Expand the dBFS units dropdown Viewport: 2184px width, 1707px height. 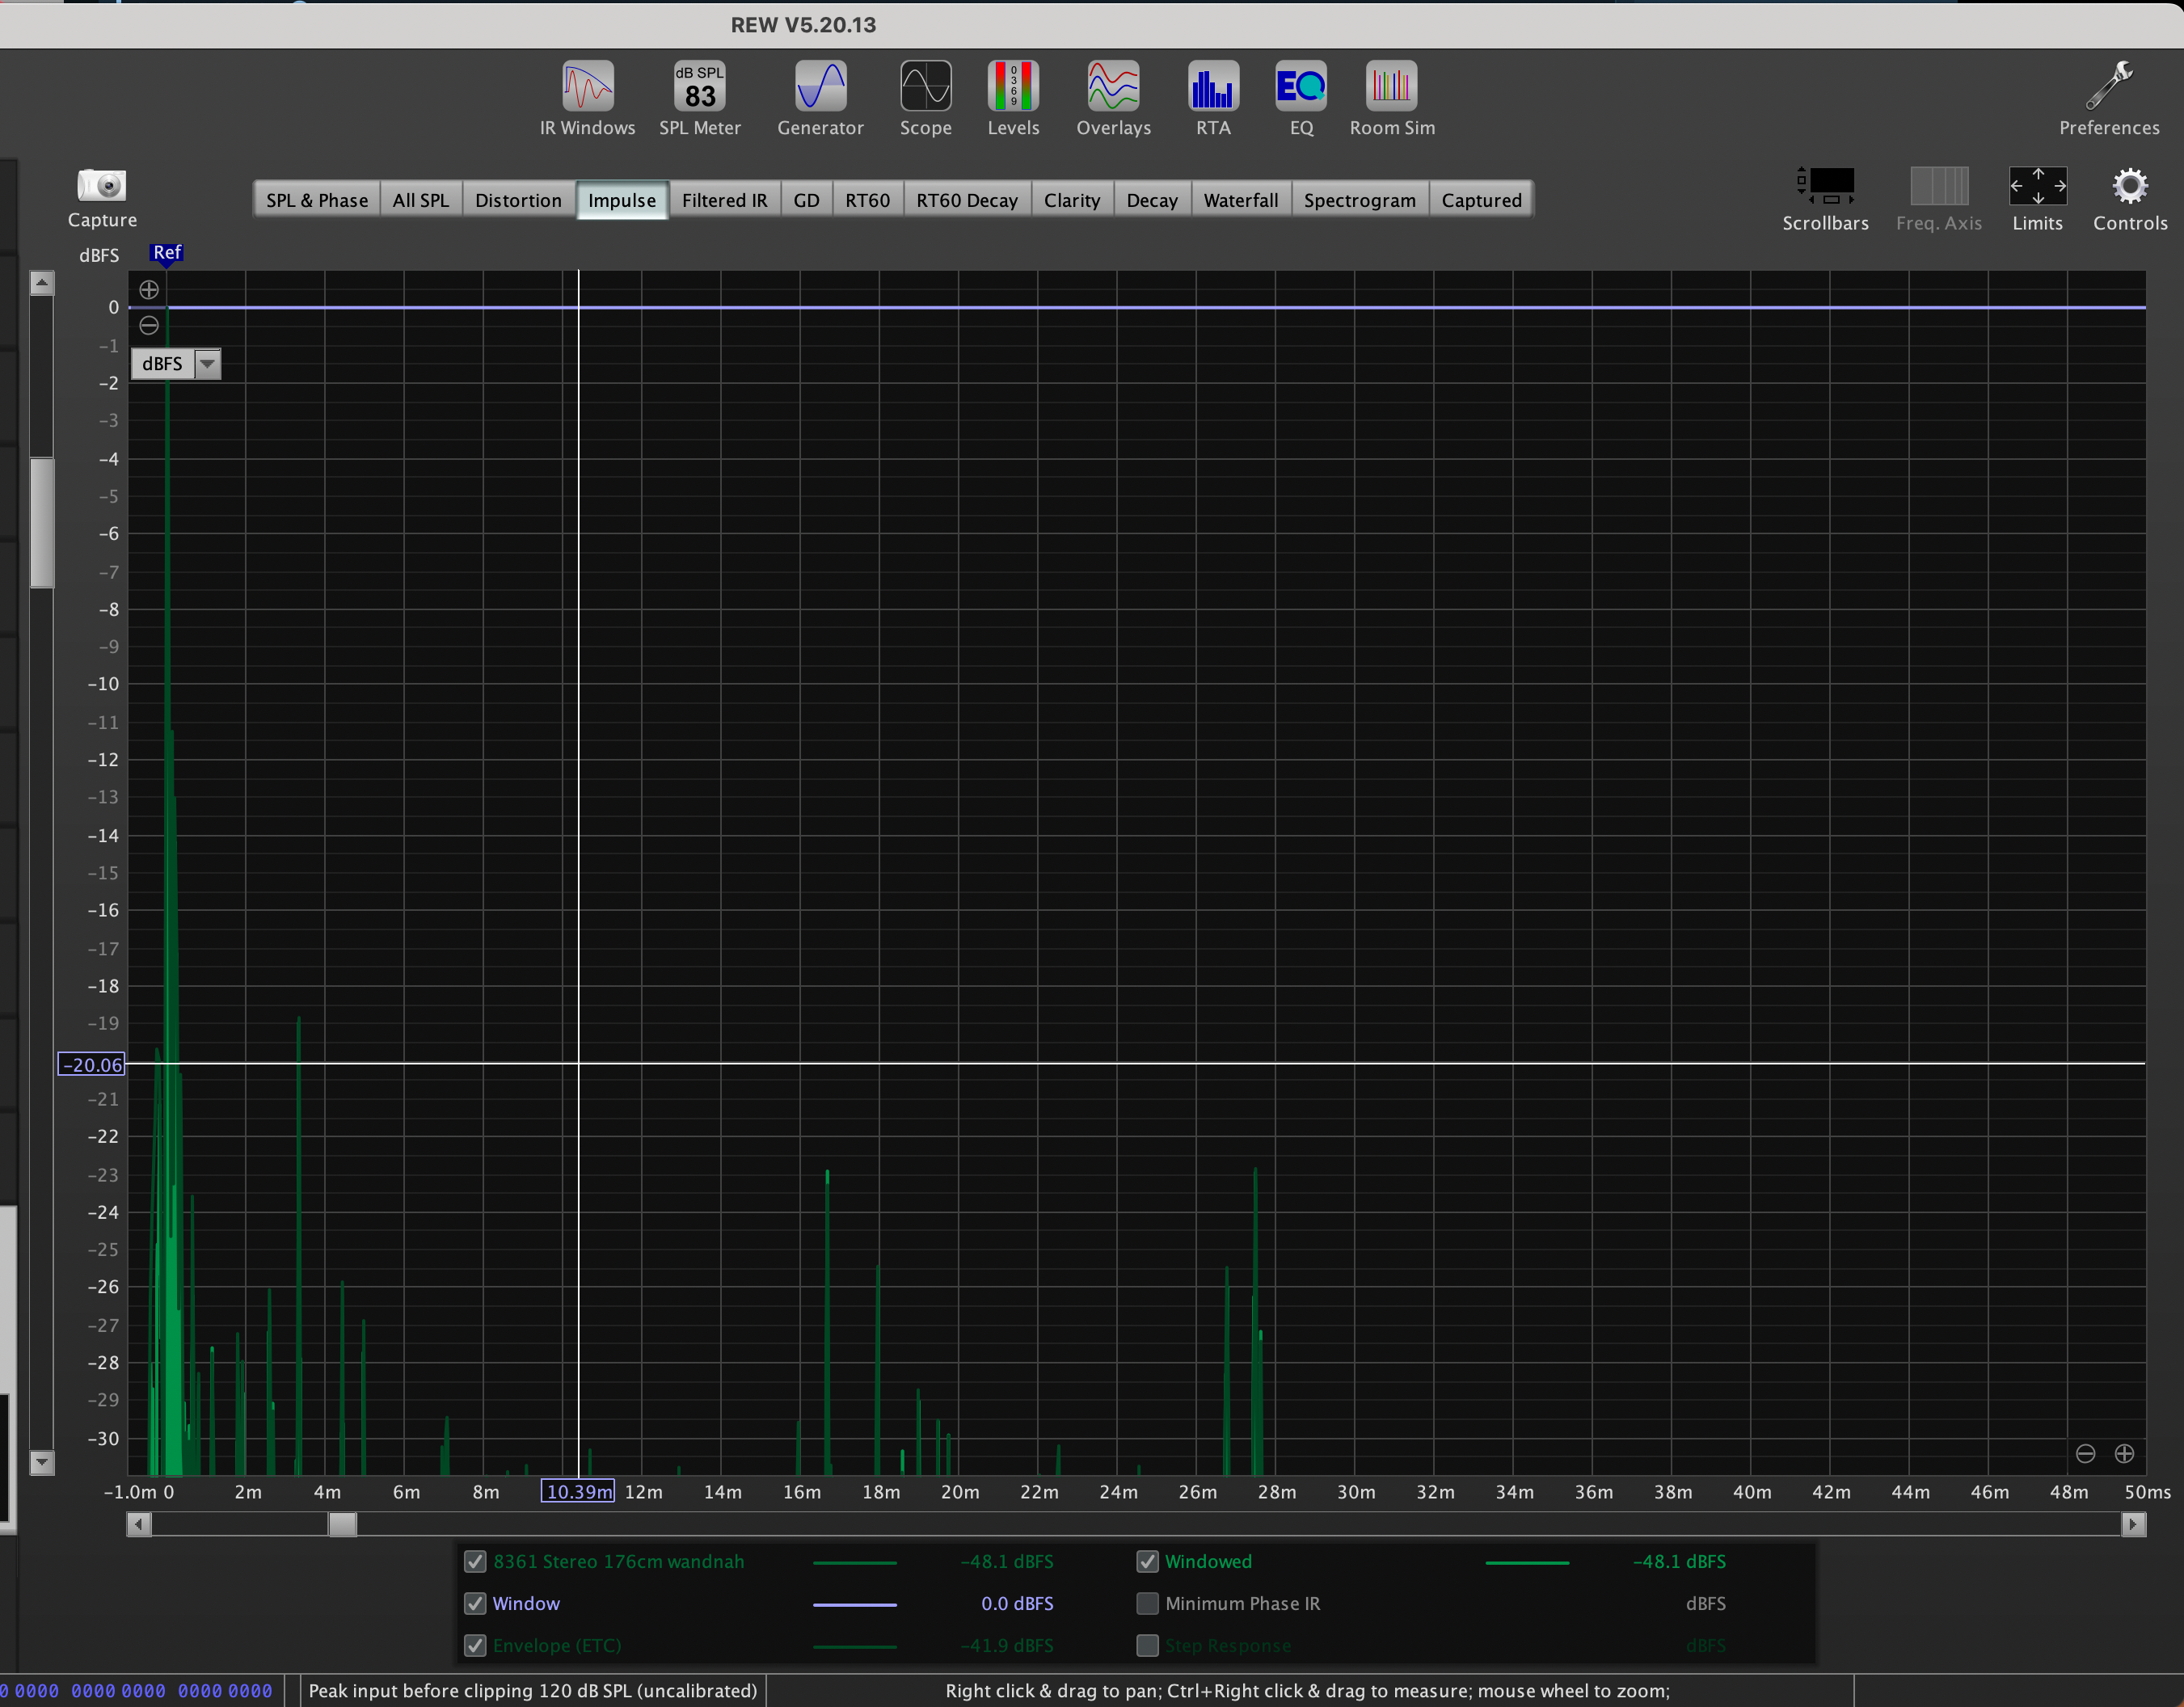207,364
